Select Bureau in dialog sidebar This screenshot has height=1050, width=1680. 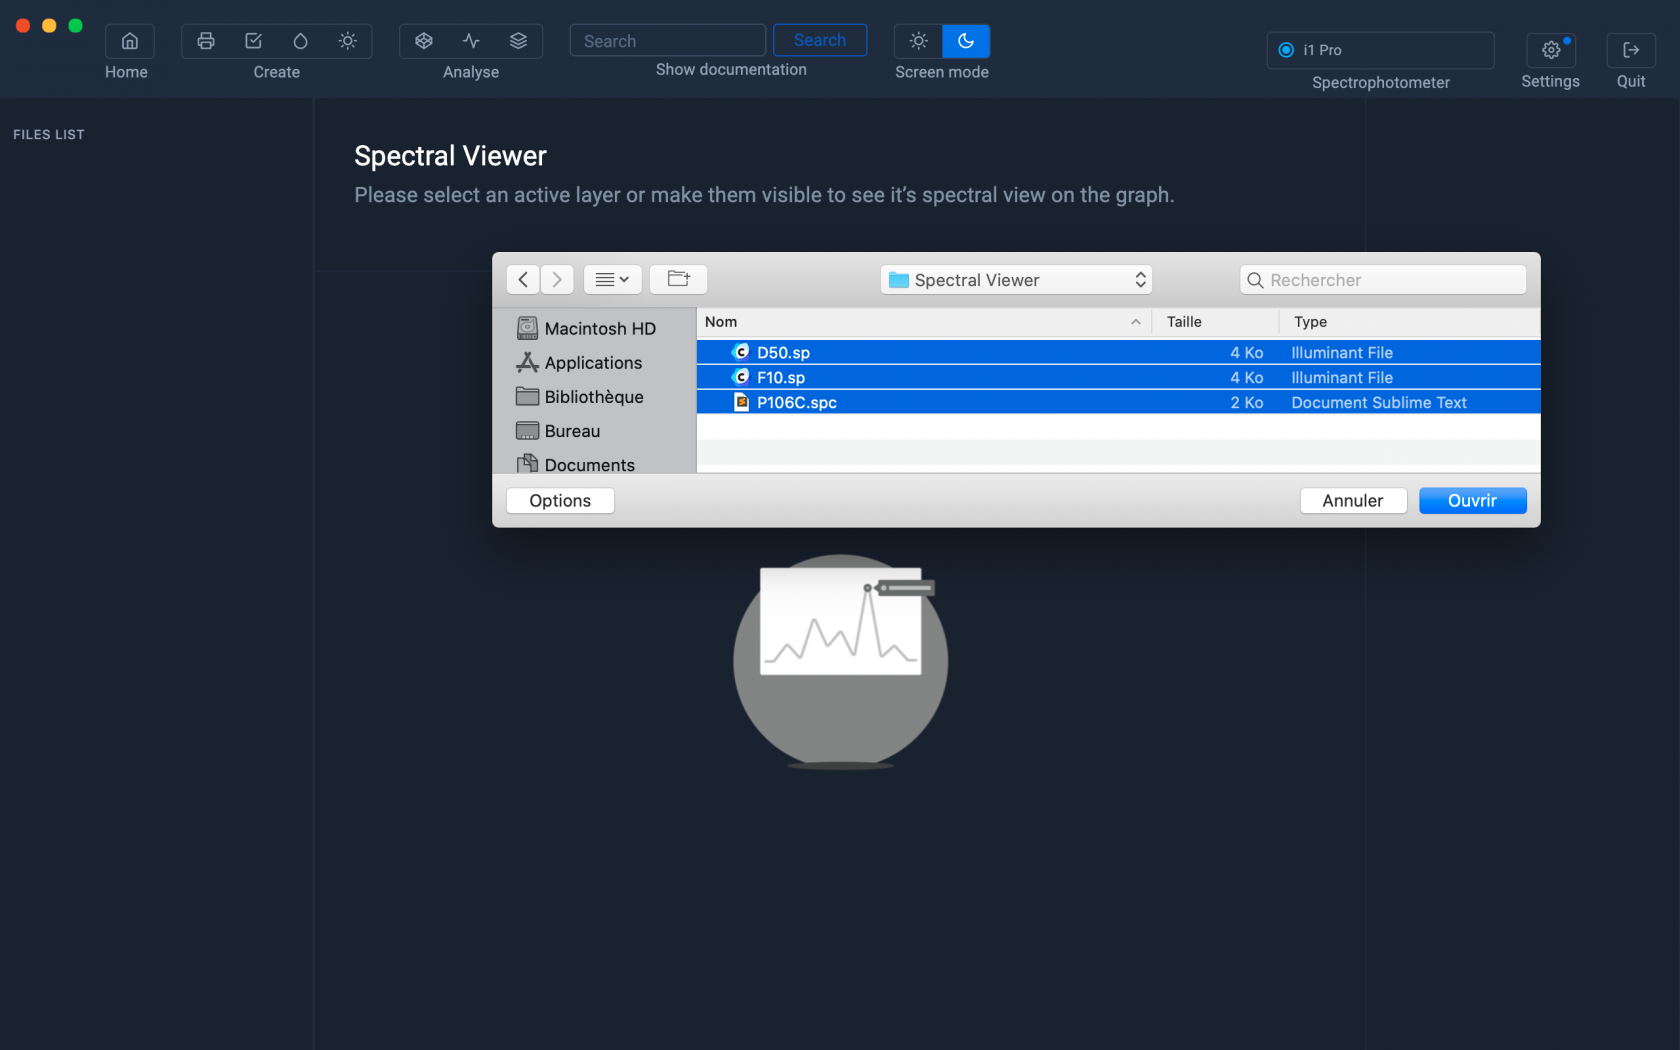click(x=558, y=430)
